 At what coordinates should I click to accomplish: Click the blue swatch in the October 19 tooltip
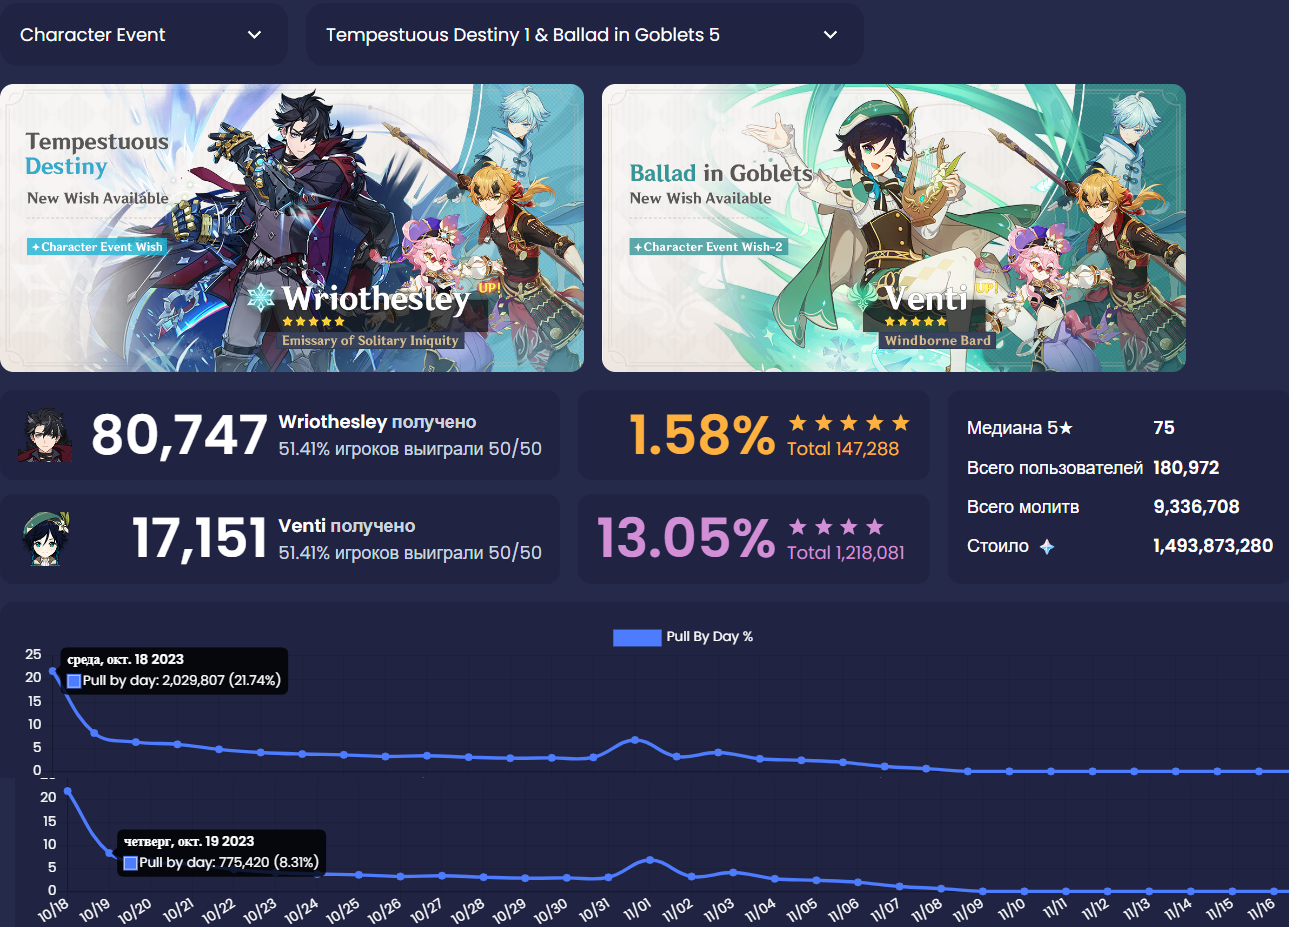point(131,863)
